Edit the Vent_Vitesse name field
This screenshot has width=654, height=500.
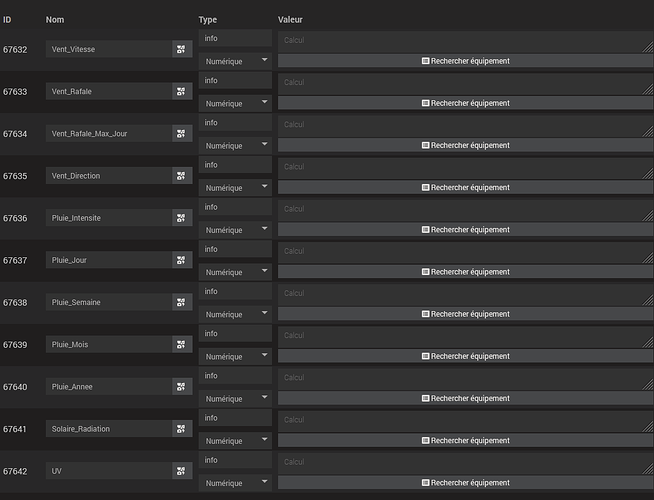pyautogui.click(x=109, y=49)
